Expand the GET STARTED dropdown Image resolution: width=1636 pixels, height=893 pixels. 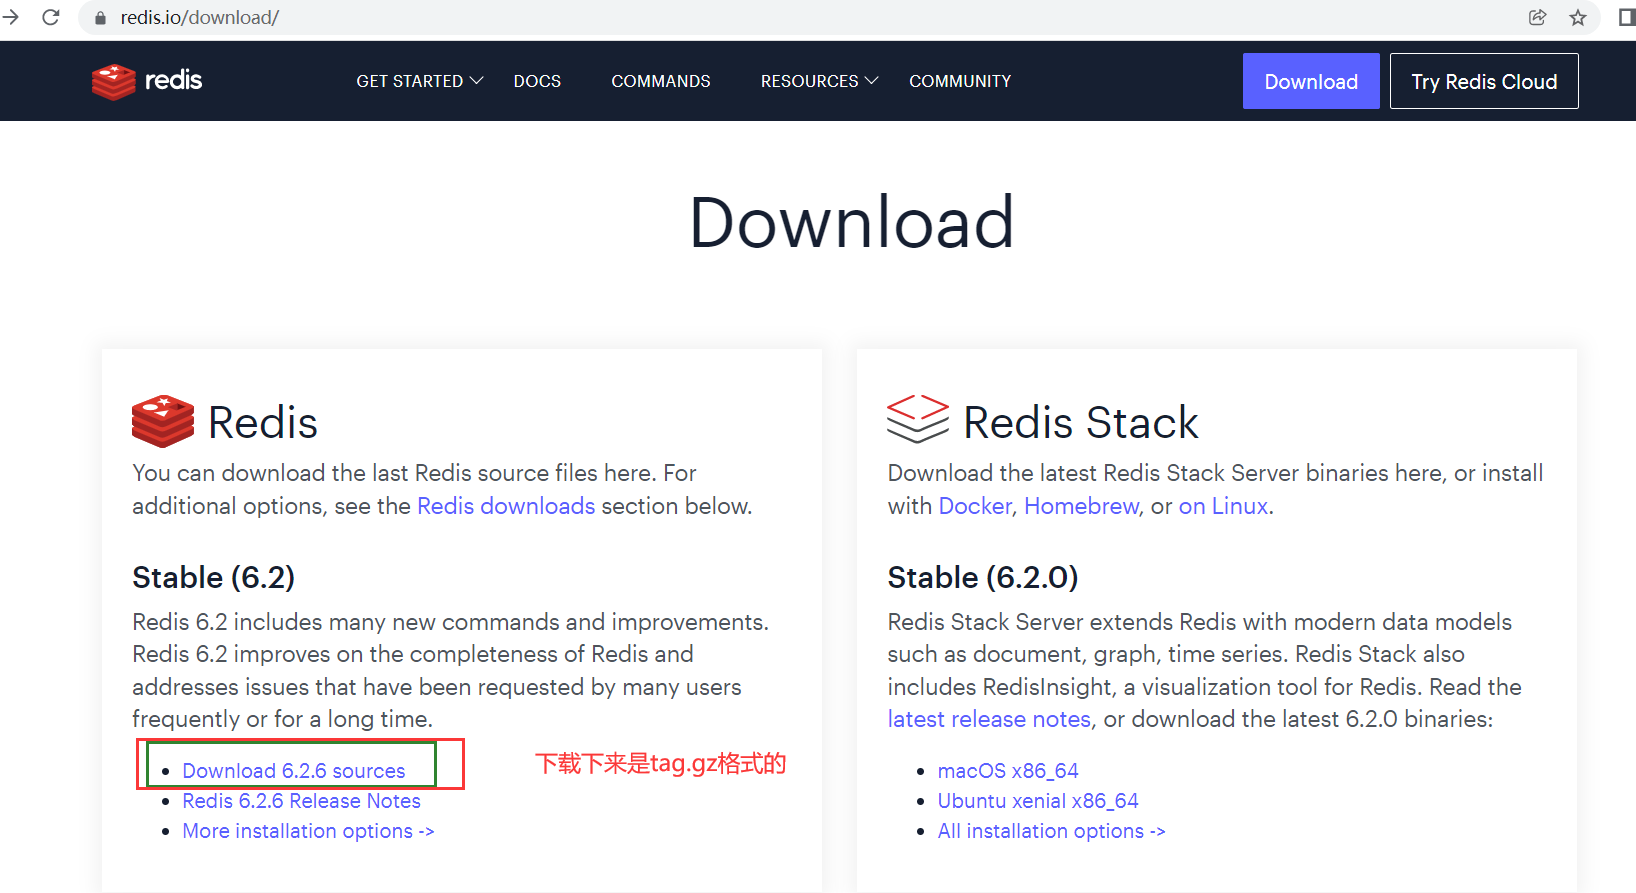[420, 81]
